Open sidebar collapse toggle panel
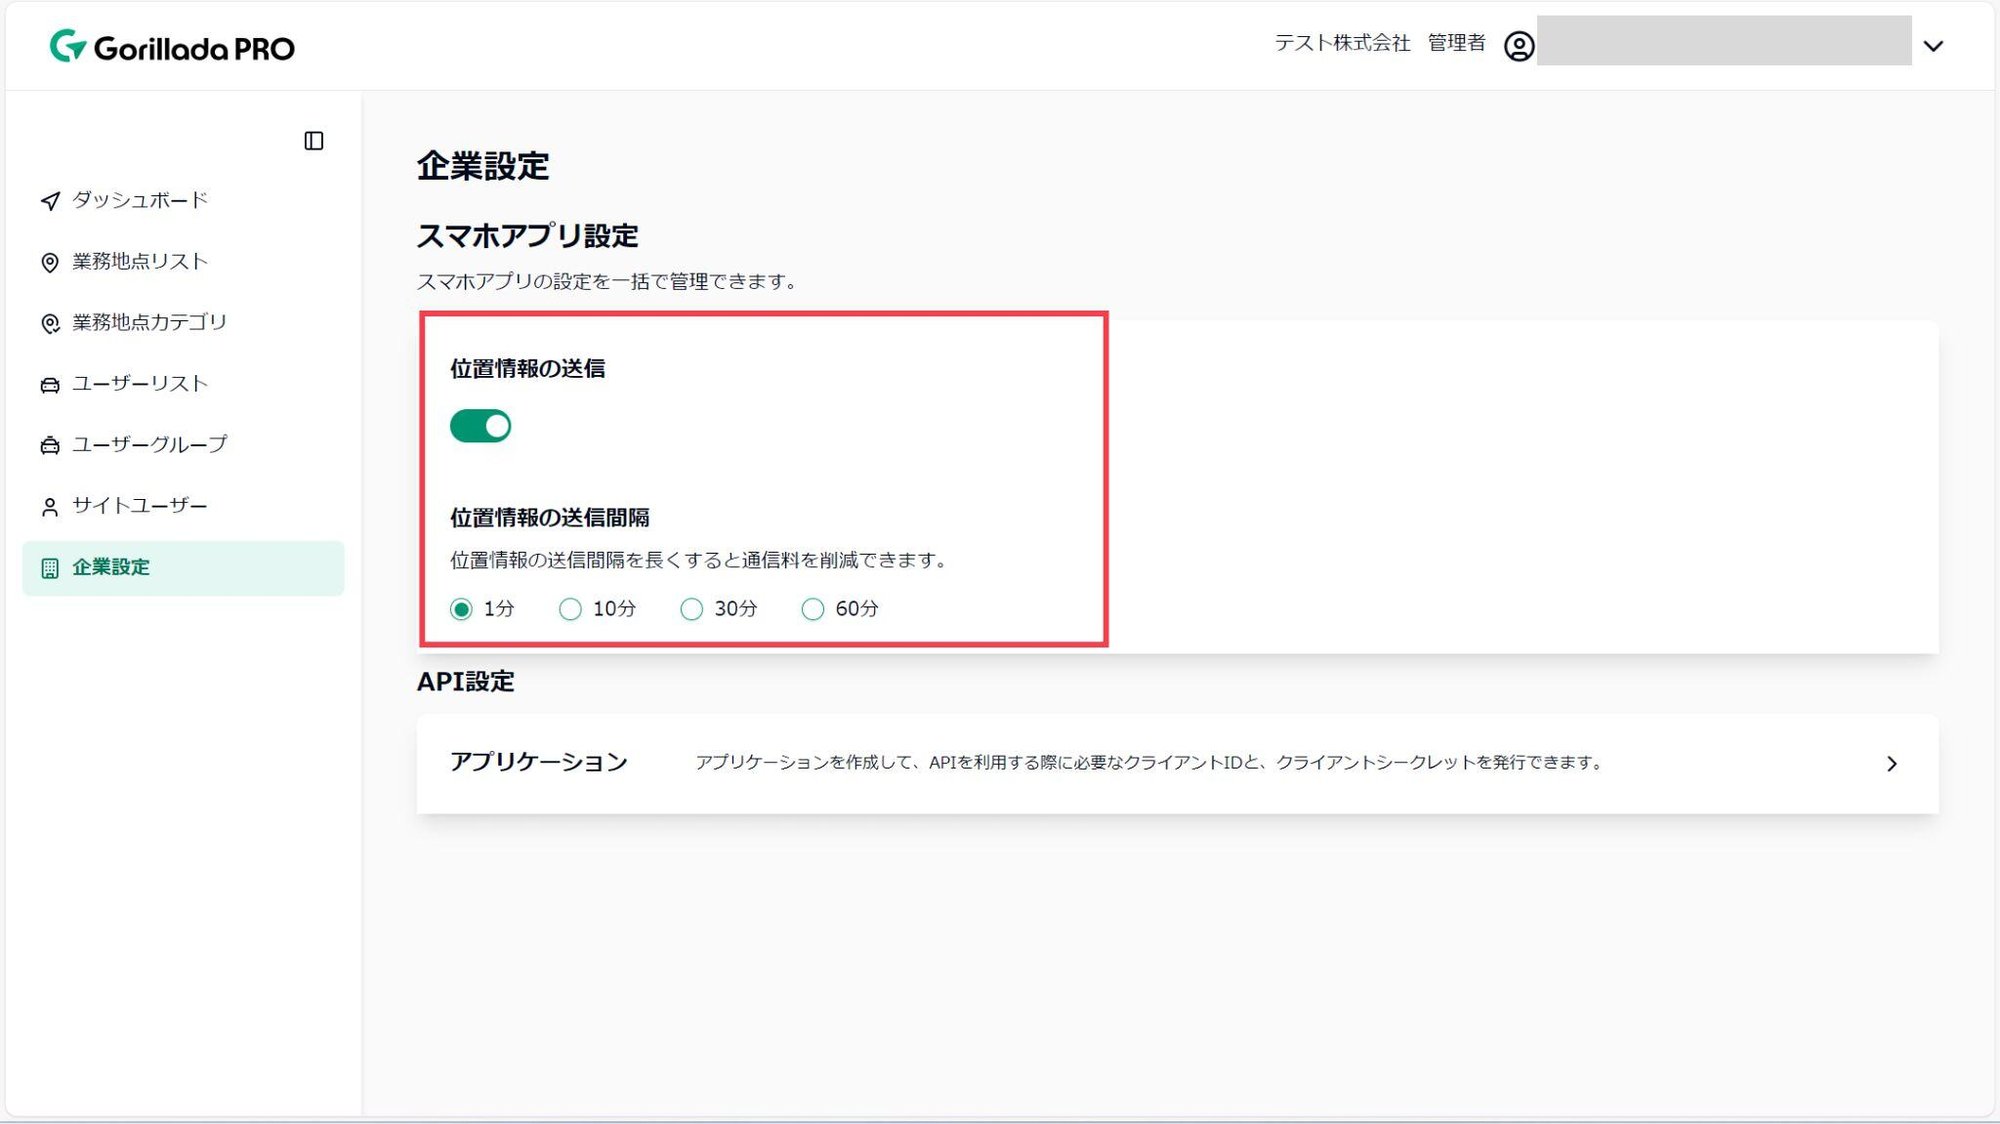Image resolution: width=2000 pixels, height=1124 pixels. pyautogui.click(x=313, y=140)
